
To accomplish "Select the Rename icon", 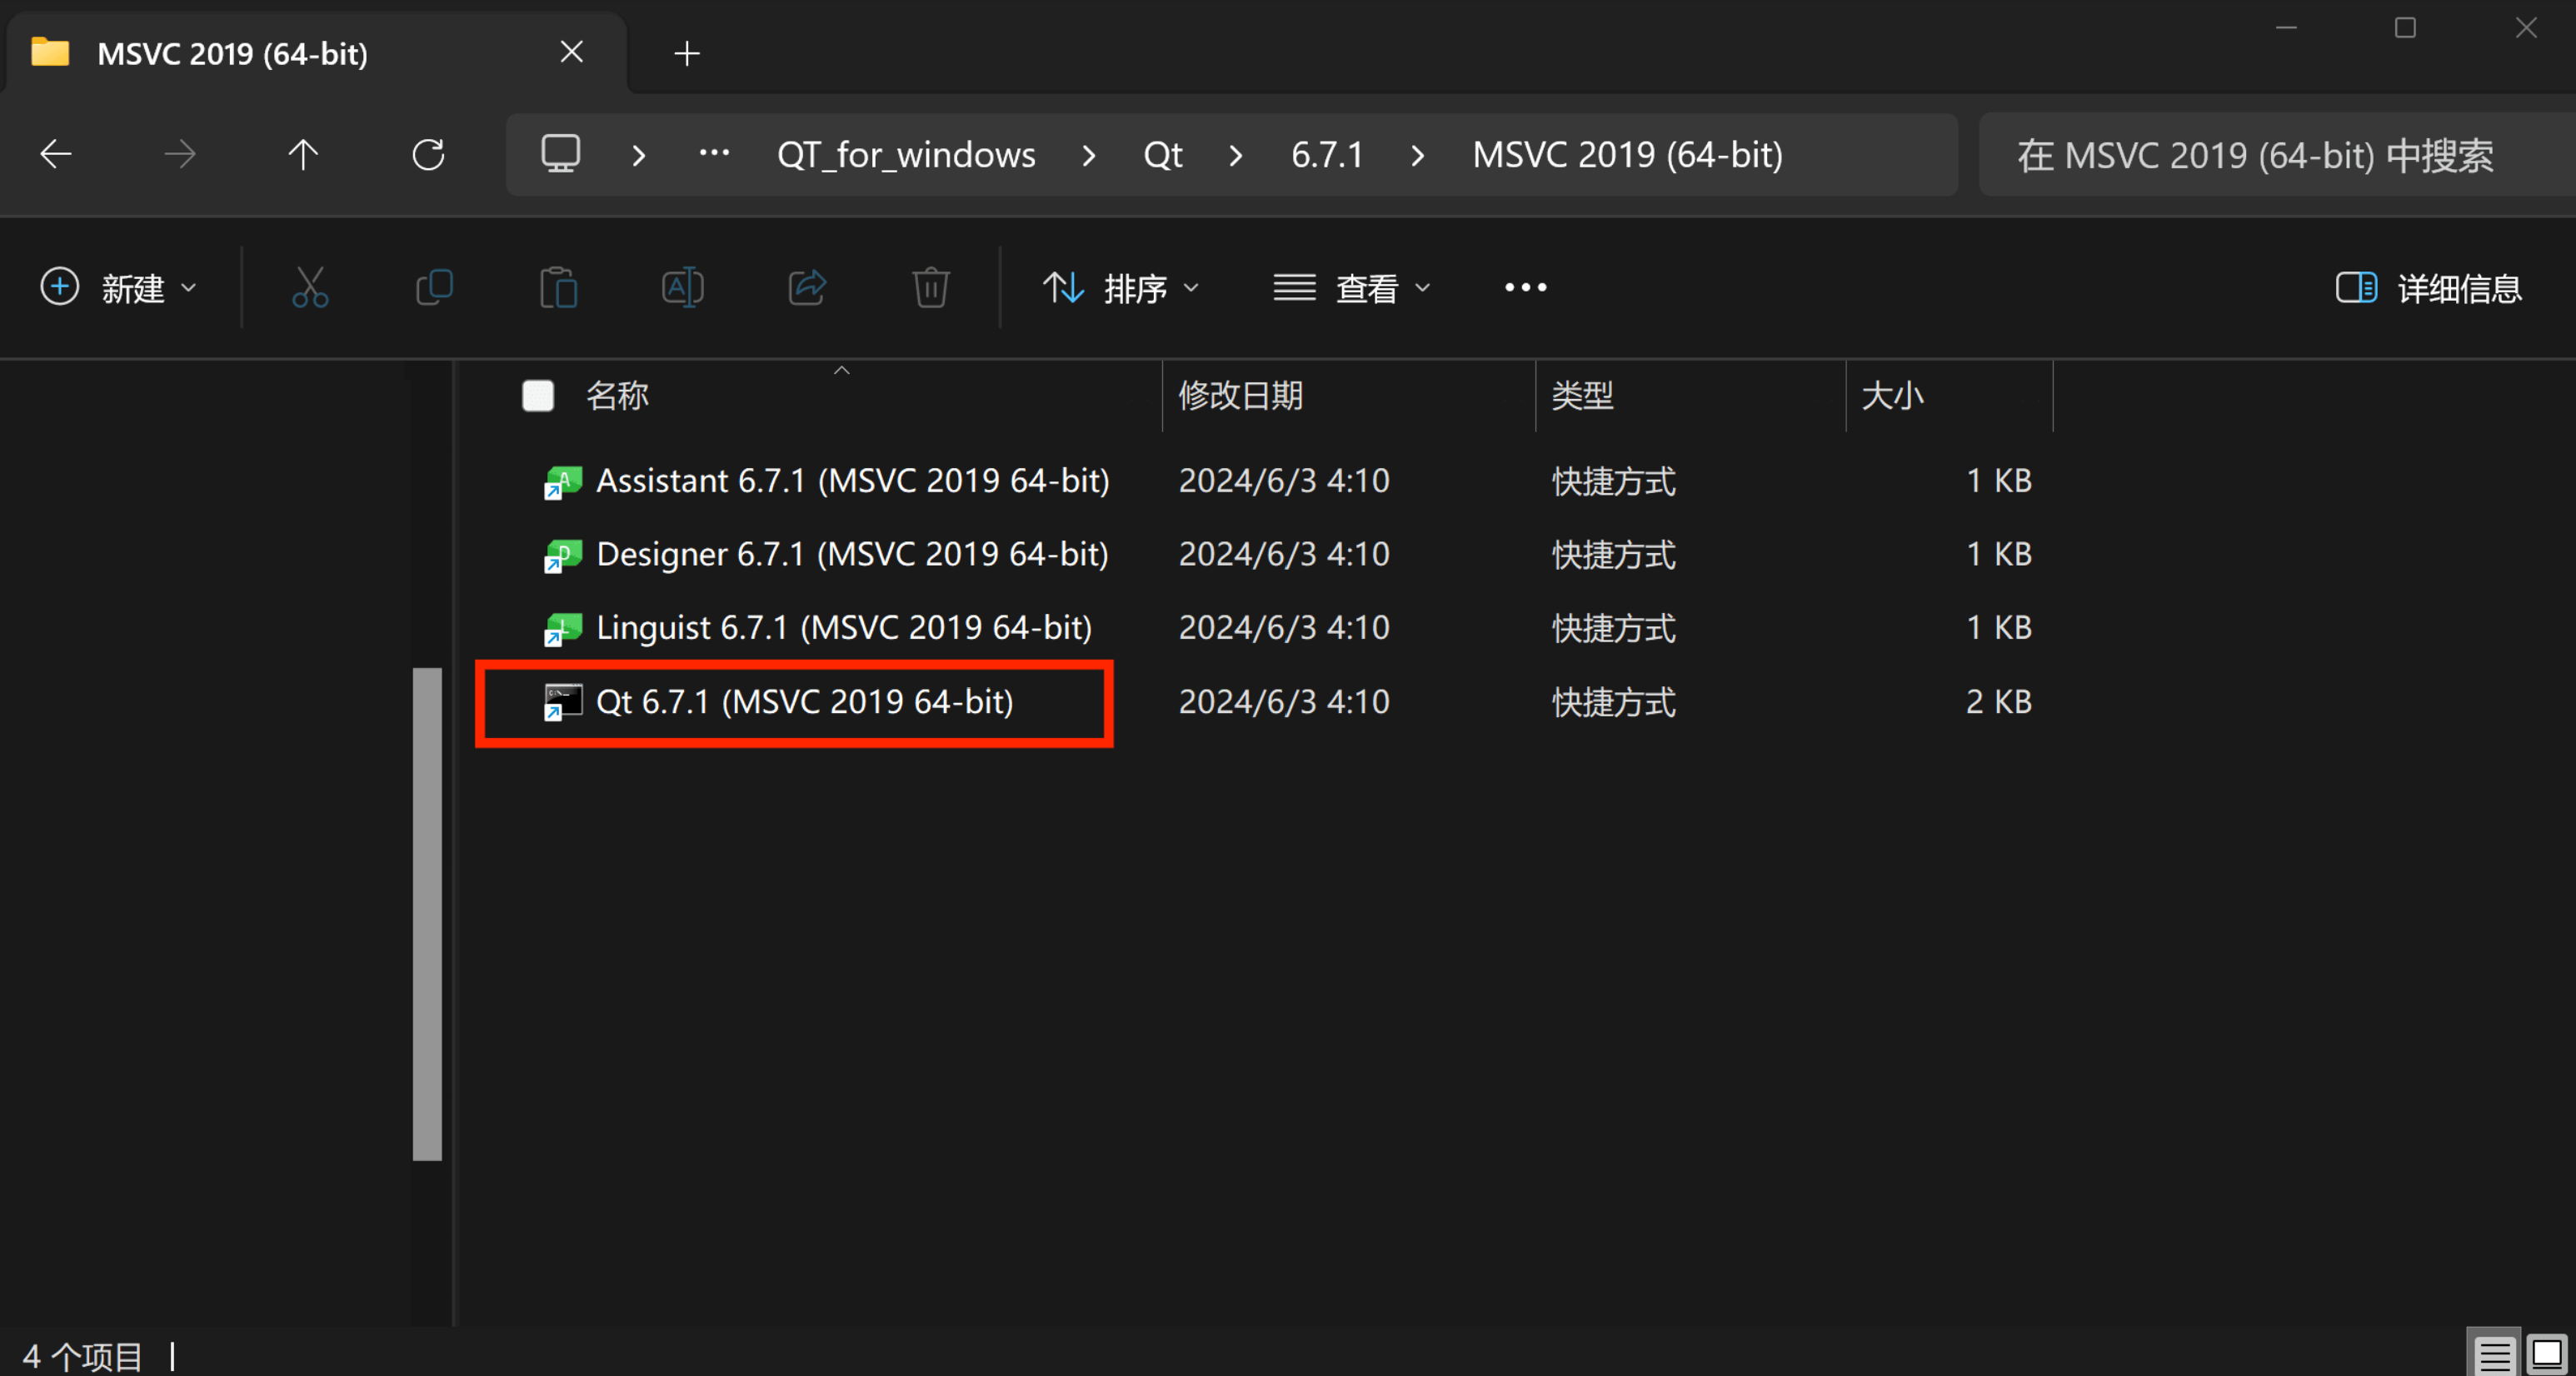I will pos(682,288).
